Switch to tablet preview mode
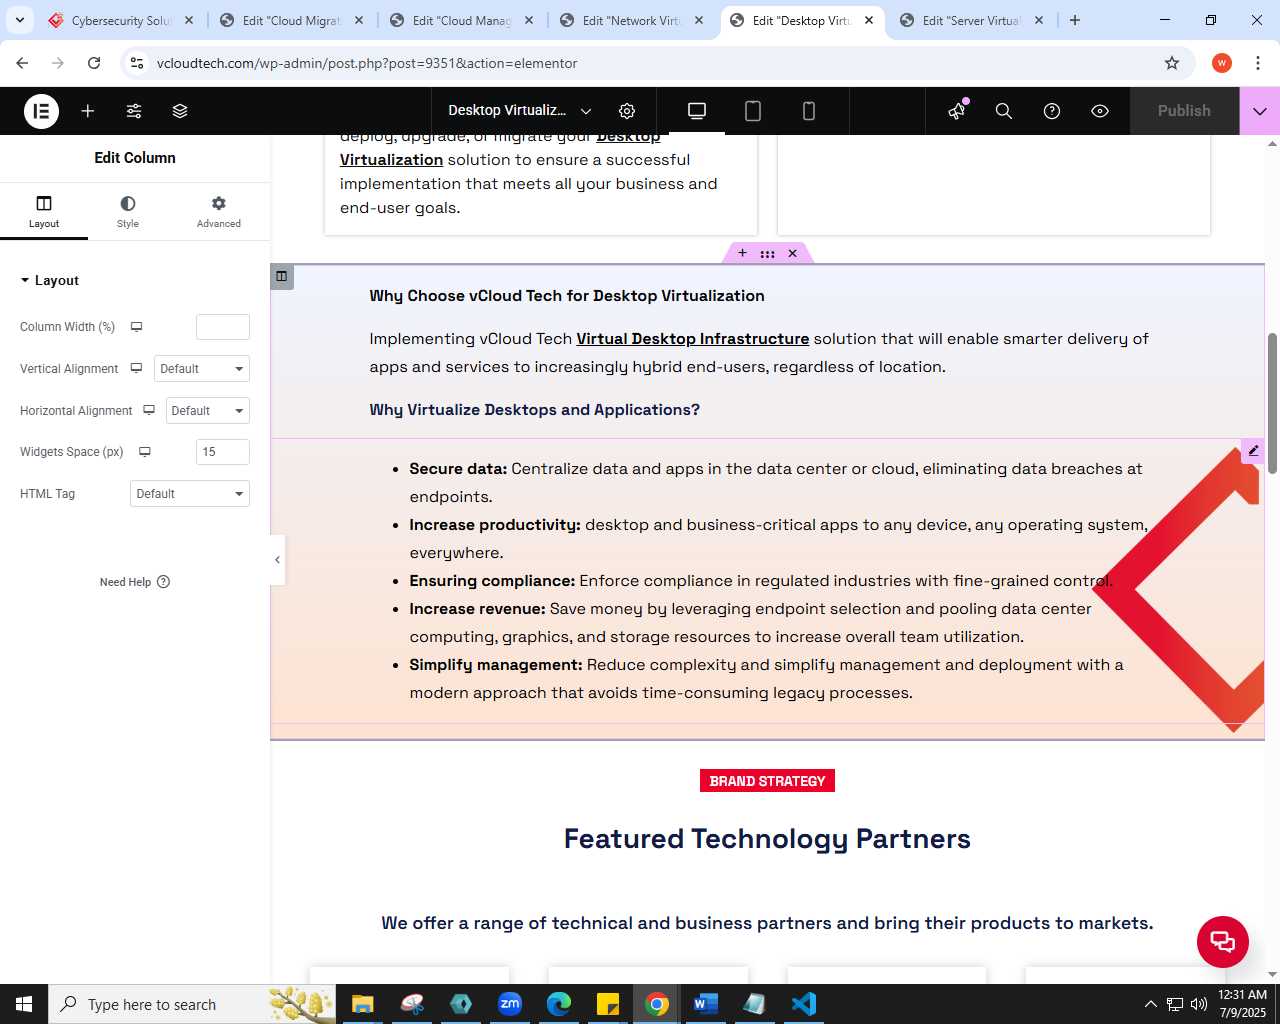The width and height of the screenshot is (1280, 1024). coord(753,111)
